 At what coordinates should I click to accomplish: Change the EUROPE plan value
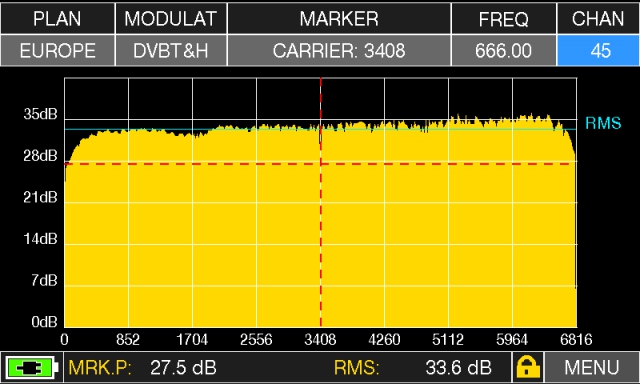pyautogui.click(x=58, y=51)
